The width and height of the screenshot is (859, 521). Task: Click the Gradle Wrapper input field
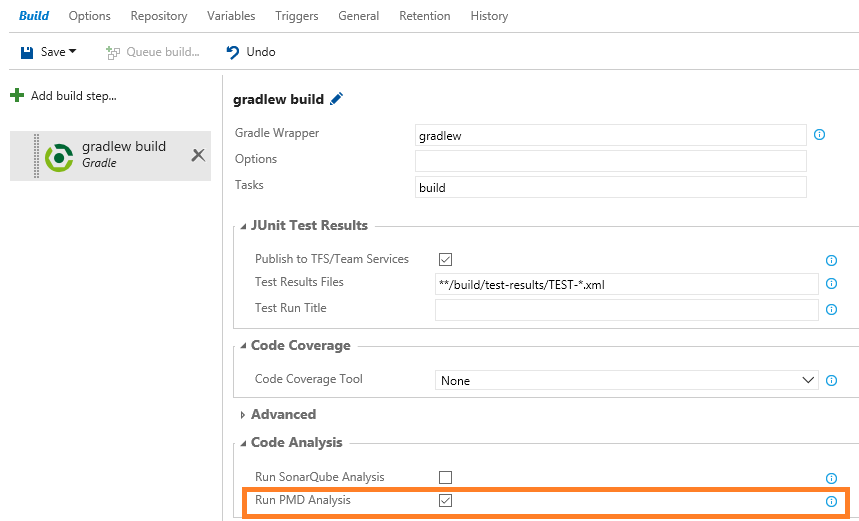click(x=610, y=135)
